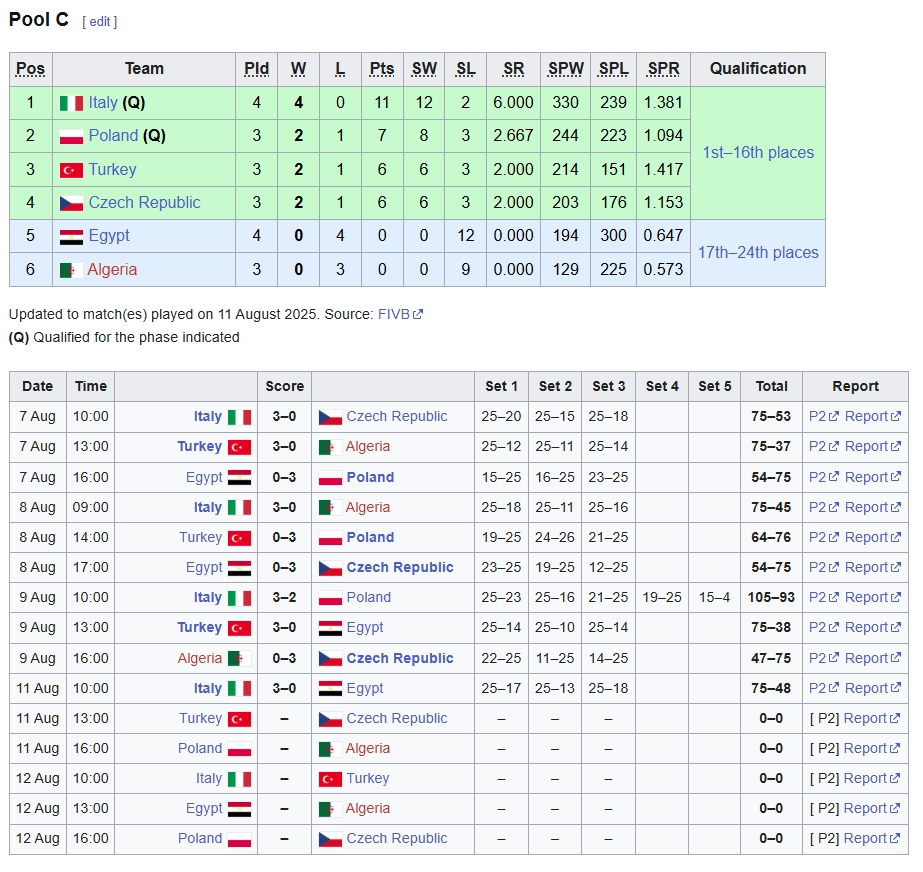Click Italy flag in 9 Aug match row

(x=239, y=598)
